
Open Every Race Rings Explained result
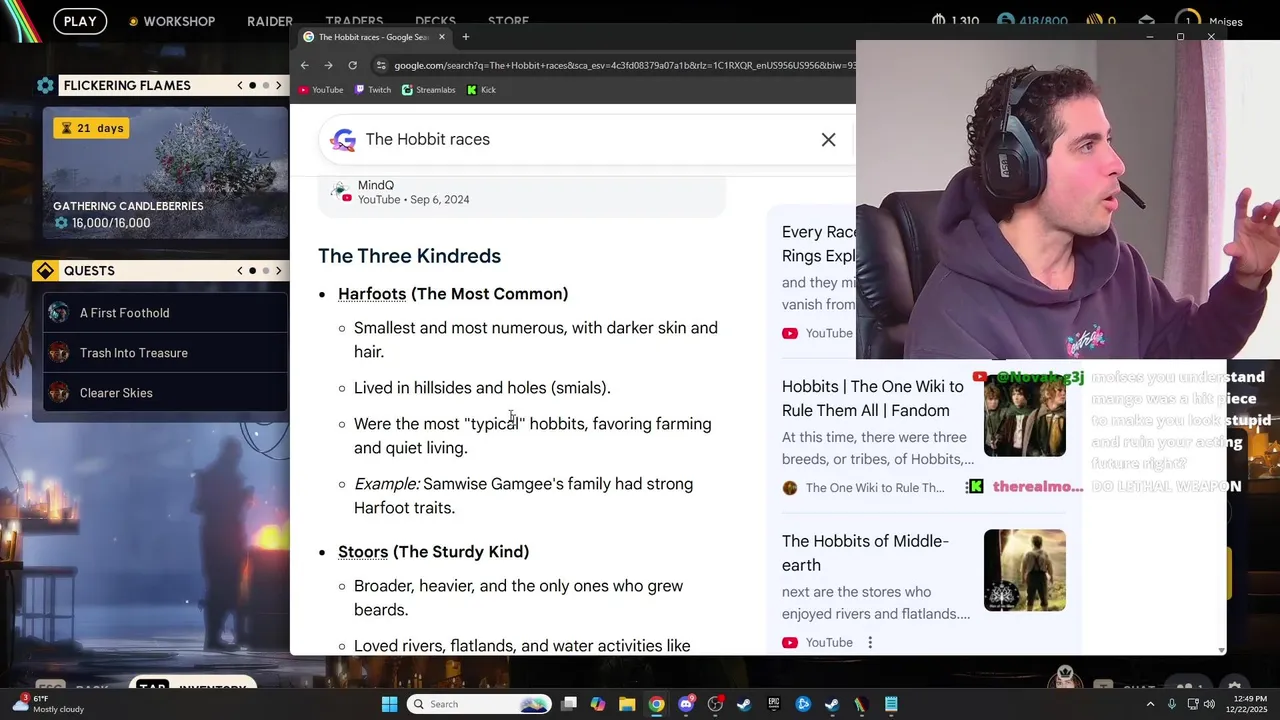coord(819,244)
